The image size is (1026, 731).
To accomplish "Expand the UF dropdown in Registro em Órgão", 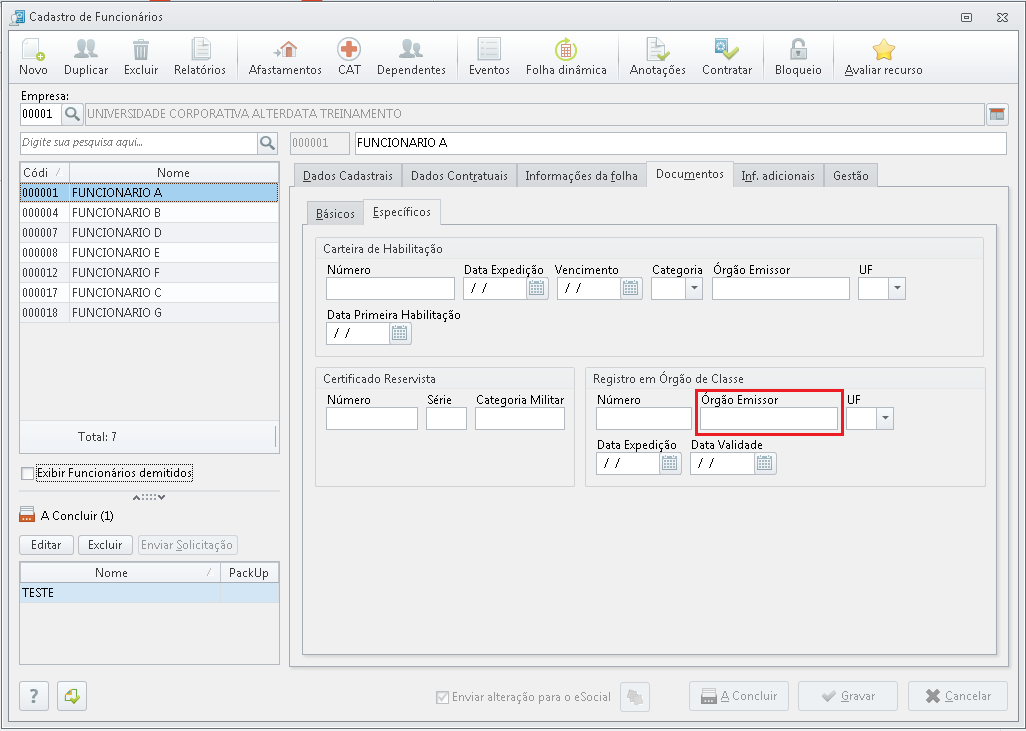I will [885, 418].
